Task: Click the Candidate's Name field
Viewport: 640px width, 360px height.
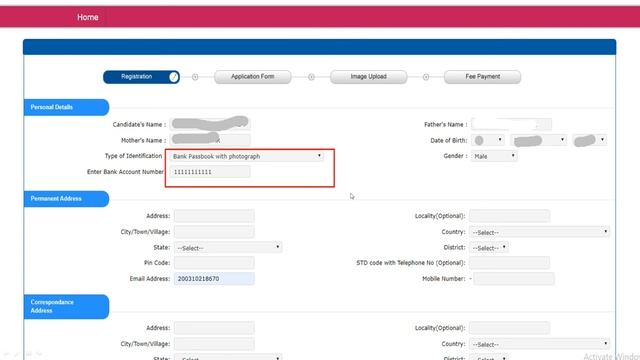Action: click(210, 124)
